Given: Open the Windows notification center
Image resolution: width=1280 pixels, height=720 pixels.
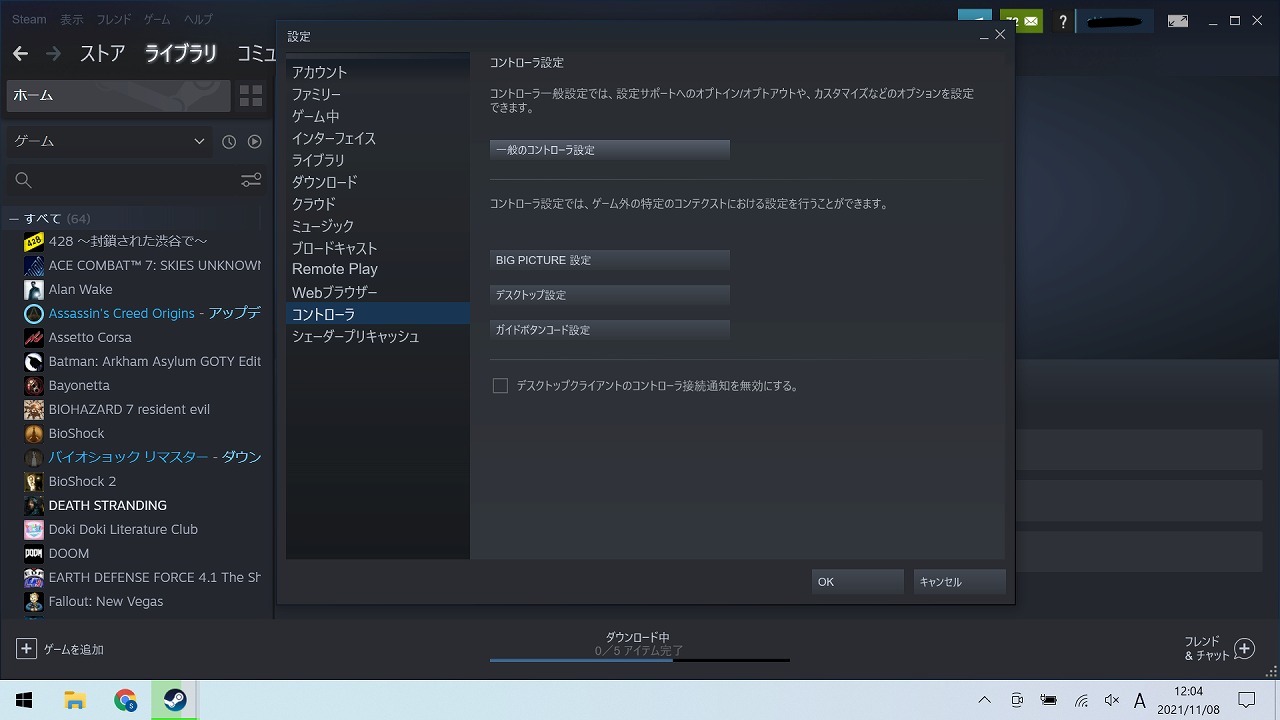Looking at the screenshot, I should pos(1247,700).
